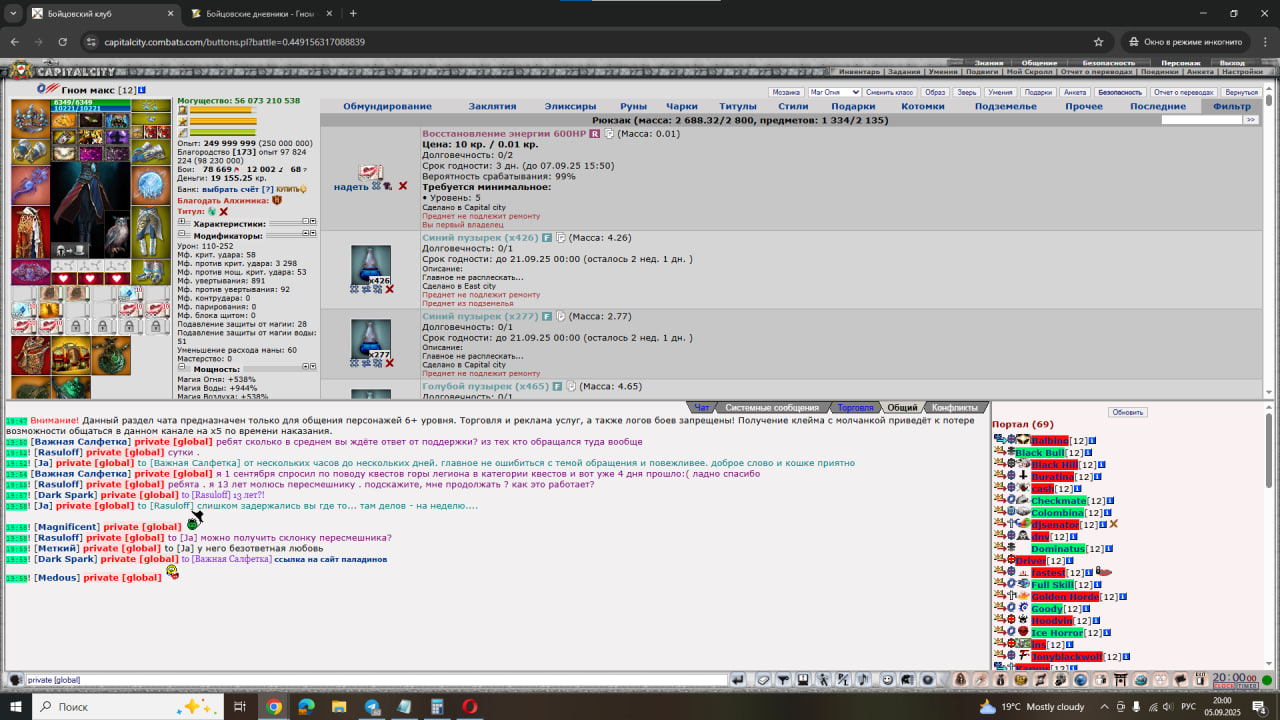Open the Котомки inventory tab

click(x=922, y=106)
